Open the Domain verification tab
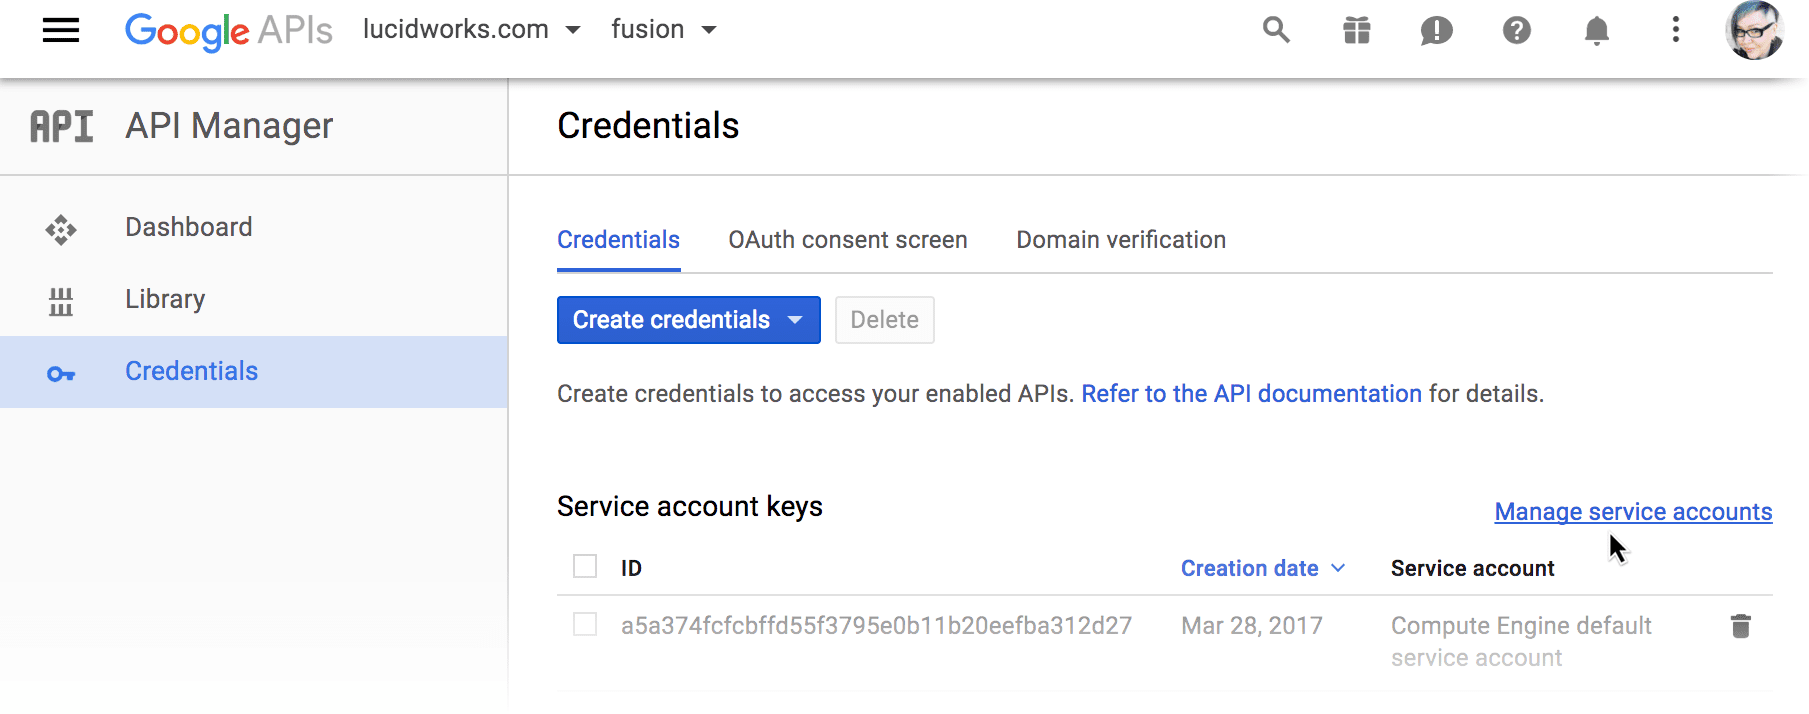1809x714 pixels. (1119, 240)
